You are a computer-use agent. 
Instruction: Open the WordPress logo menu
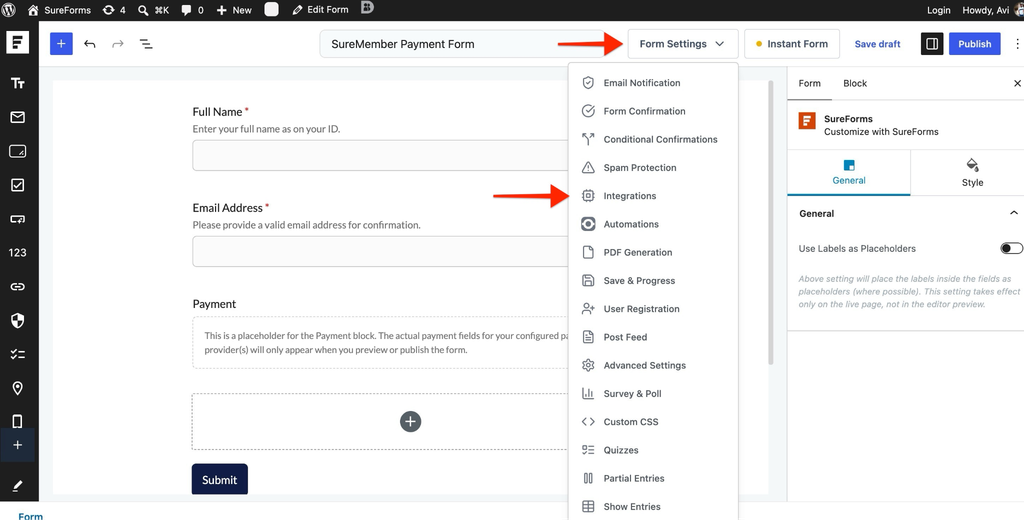click(9, 10)
